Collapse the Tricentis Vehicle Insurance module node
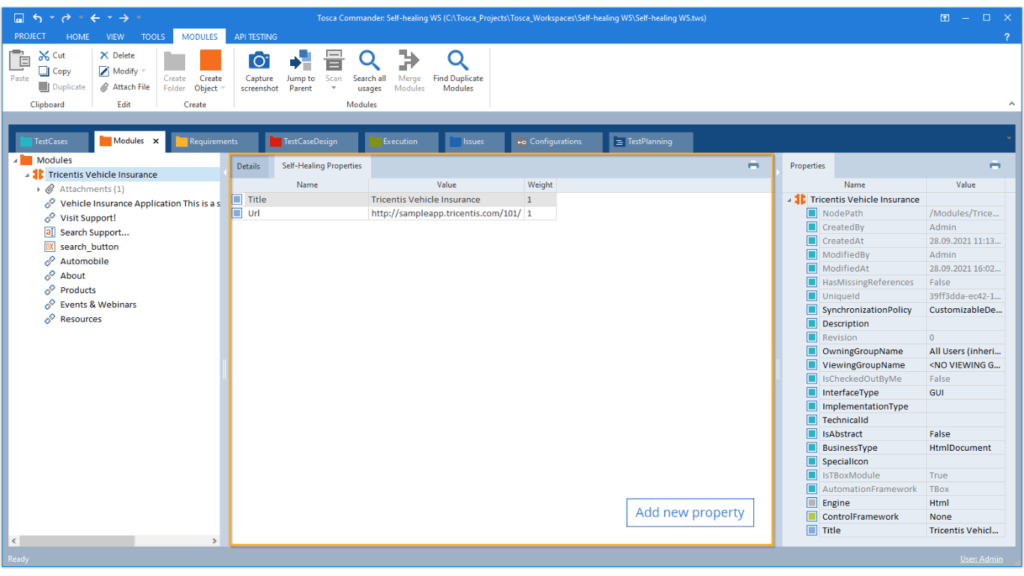This screenshot has width=1024, height=576. coord(29,175)
